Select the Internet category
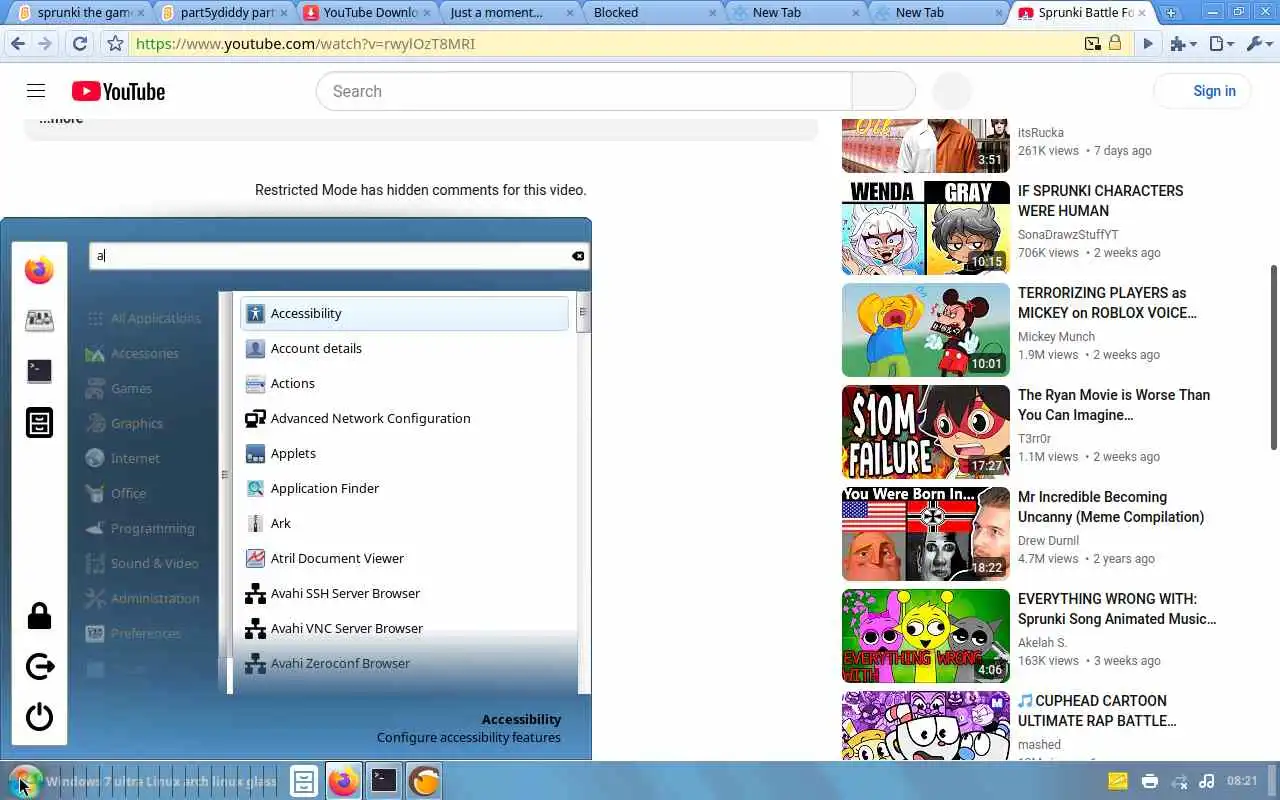 (x=124, y=458)
